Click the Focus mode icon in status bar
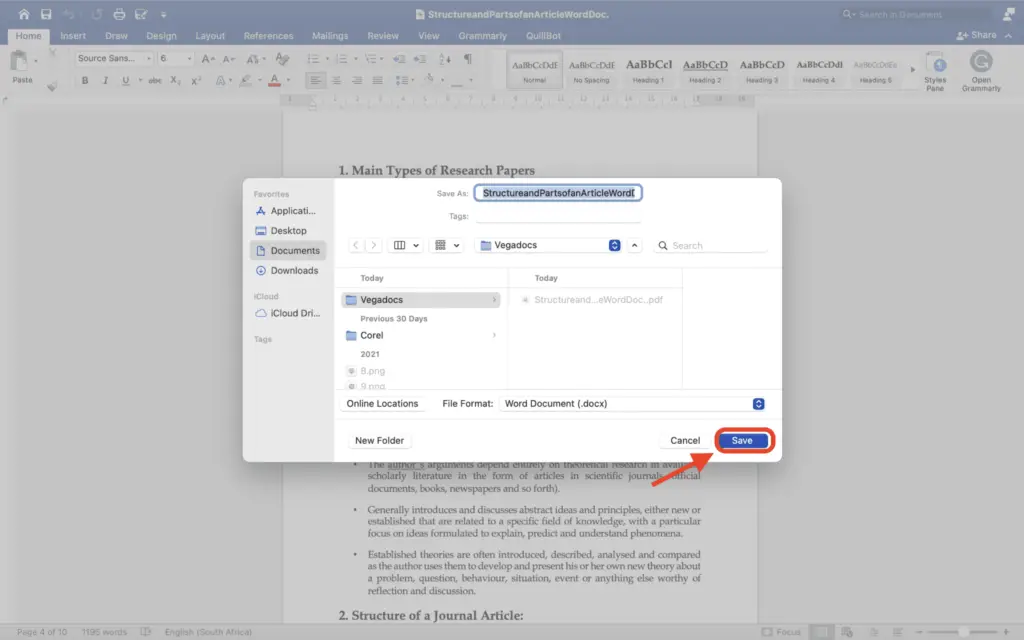Screen dimensions: 1024x640 767,632
